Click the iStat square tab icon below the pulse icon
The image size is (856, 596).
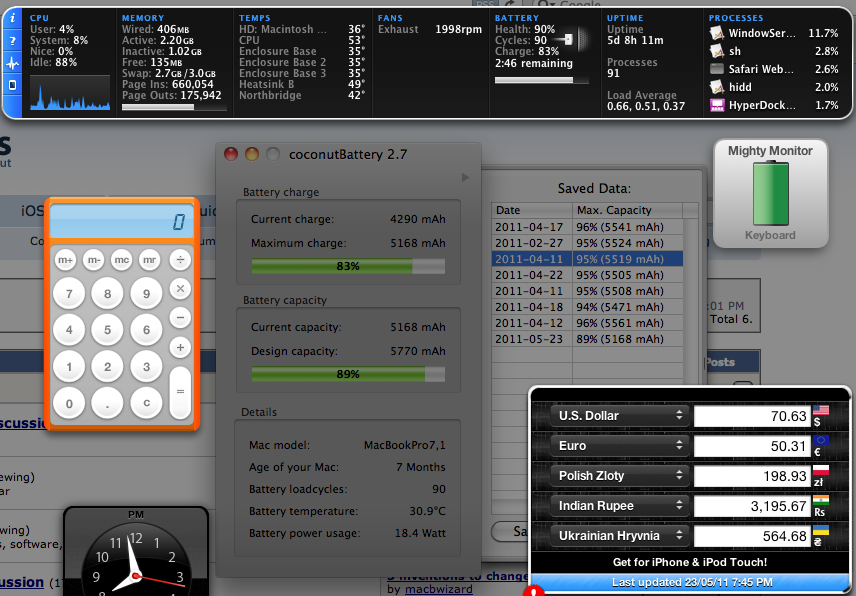[13, 85]
